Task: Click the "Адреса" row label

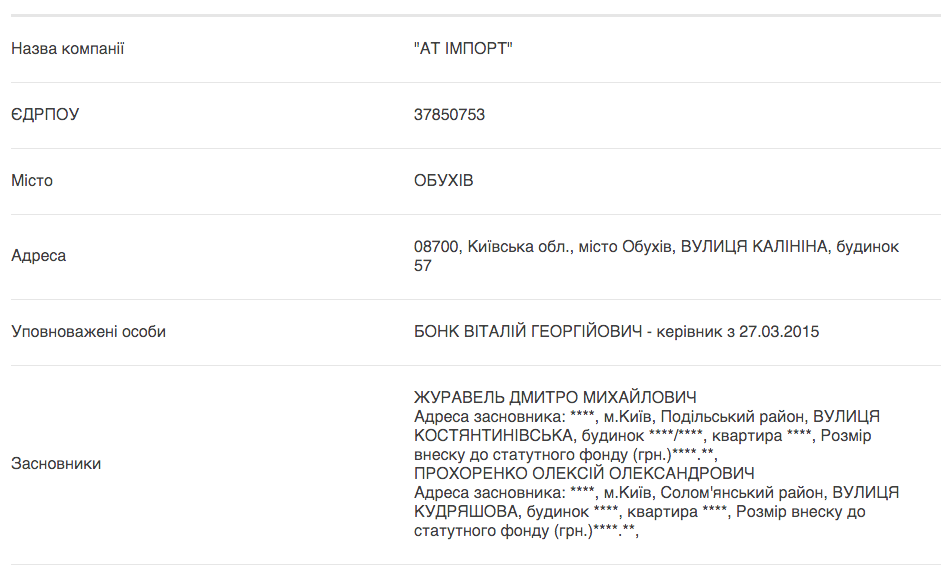Action: [x=38, y=256]
